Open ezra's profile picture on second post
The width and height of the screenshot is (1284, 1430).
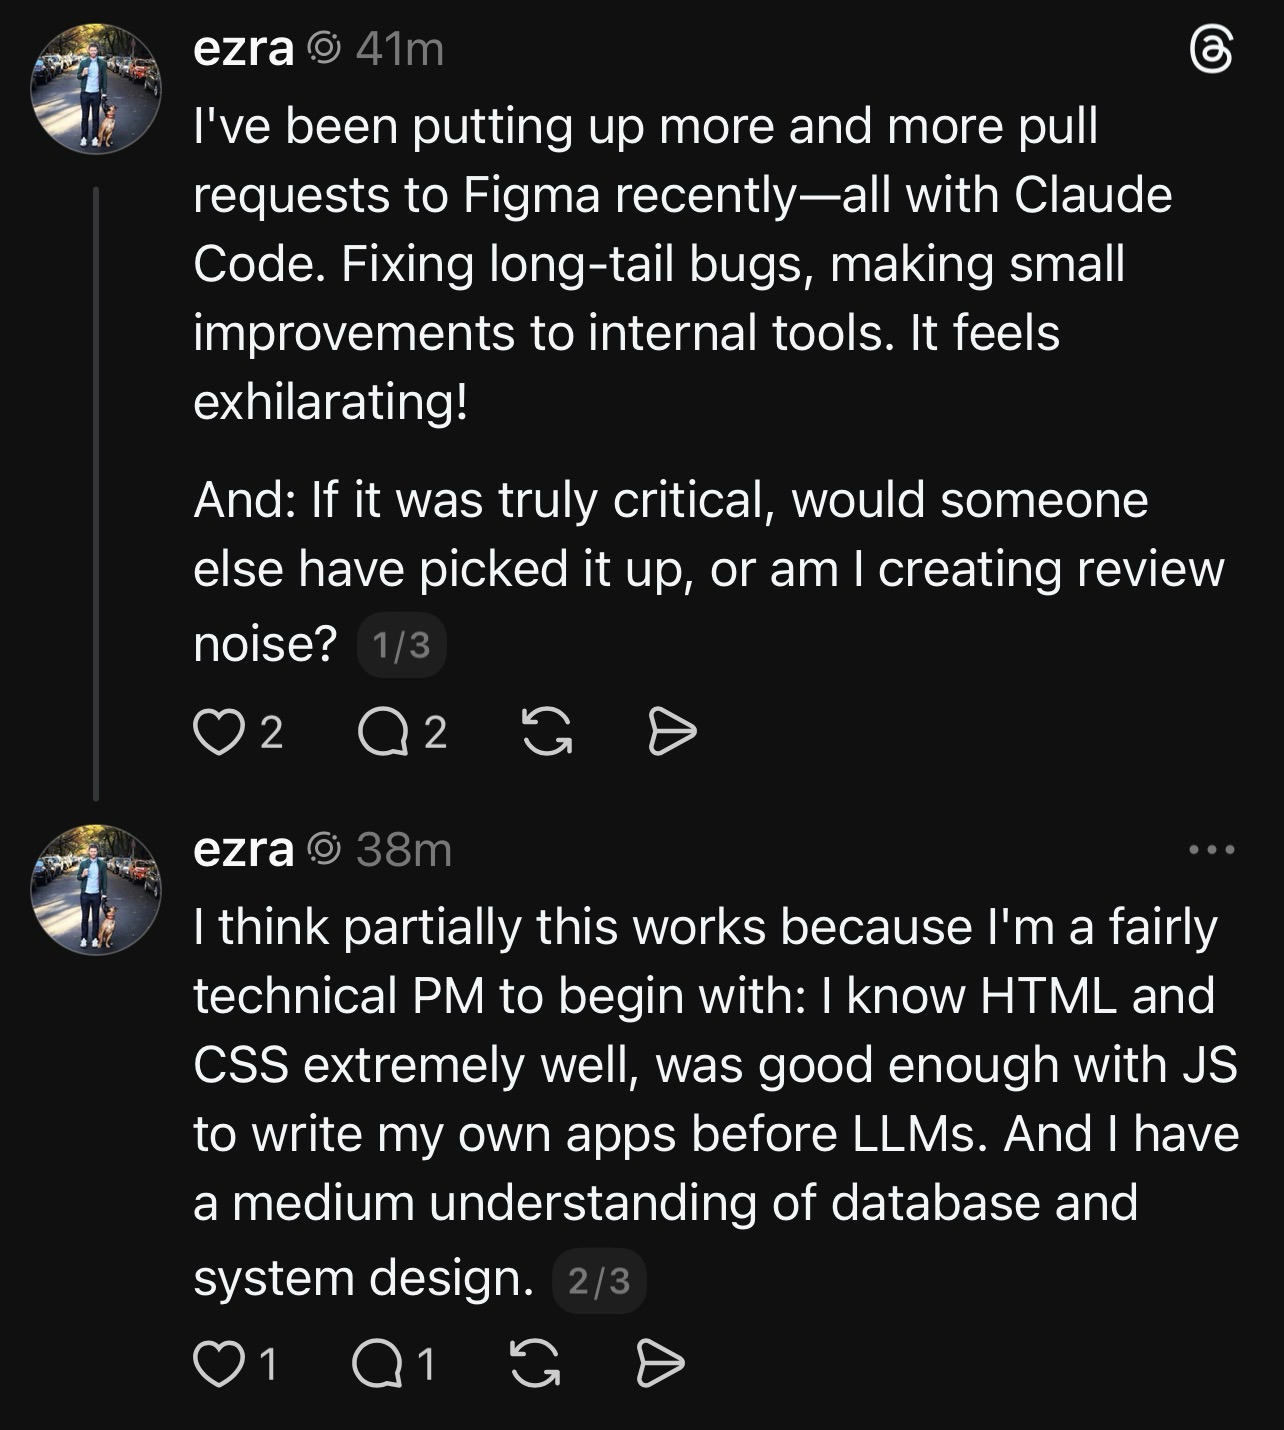click(96, 889)
